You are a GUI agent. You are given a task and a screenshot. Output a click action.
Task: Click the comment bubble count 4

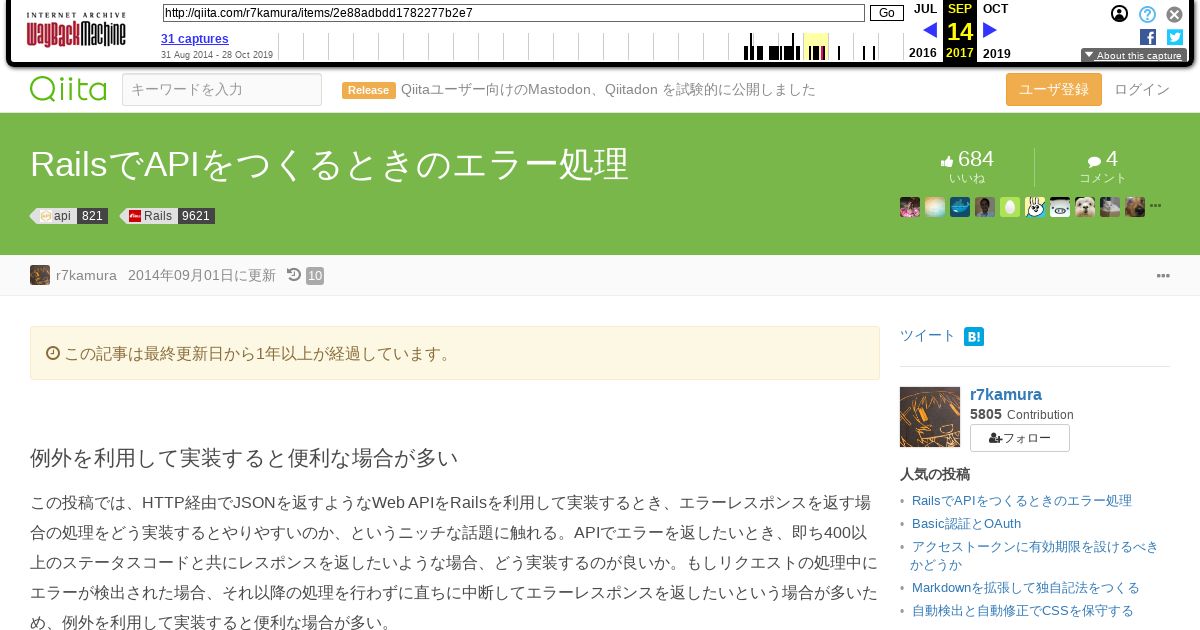pyautogui.click(x=1103, y=159)
